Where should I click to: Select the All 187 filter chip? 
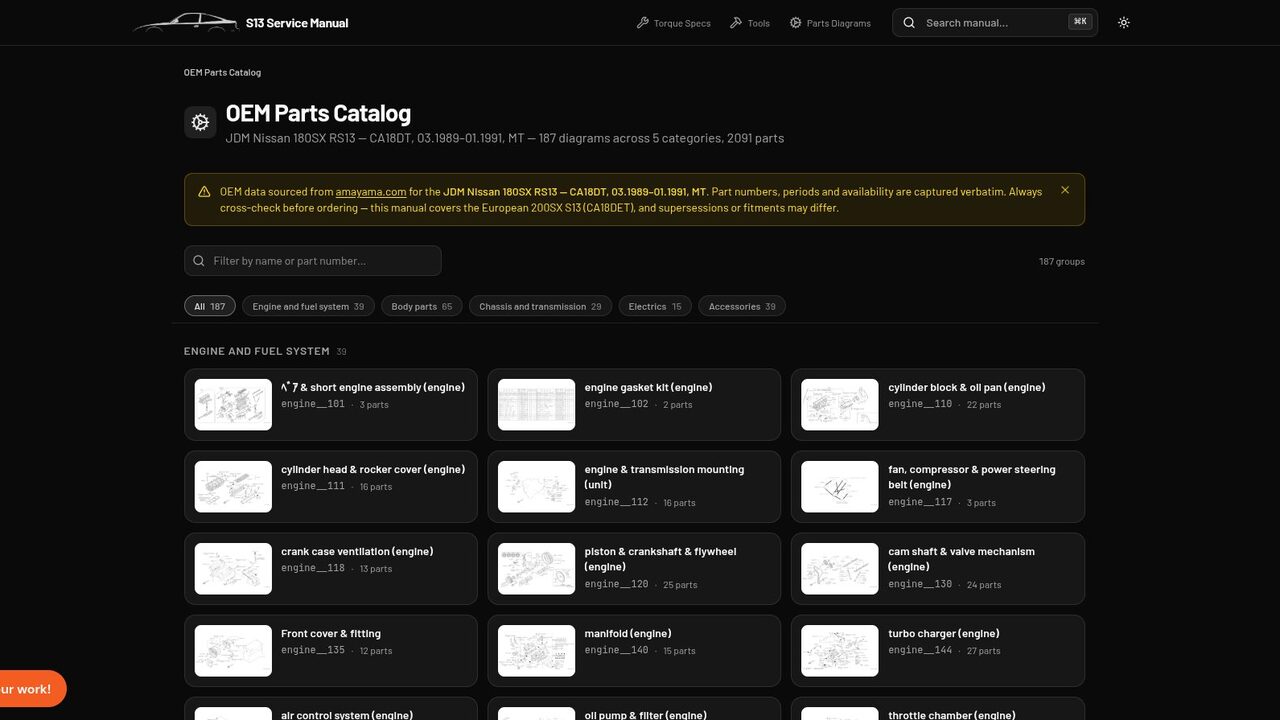210,306
